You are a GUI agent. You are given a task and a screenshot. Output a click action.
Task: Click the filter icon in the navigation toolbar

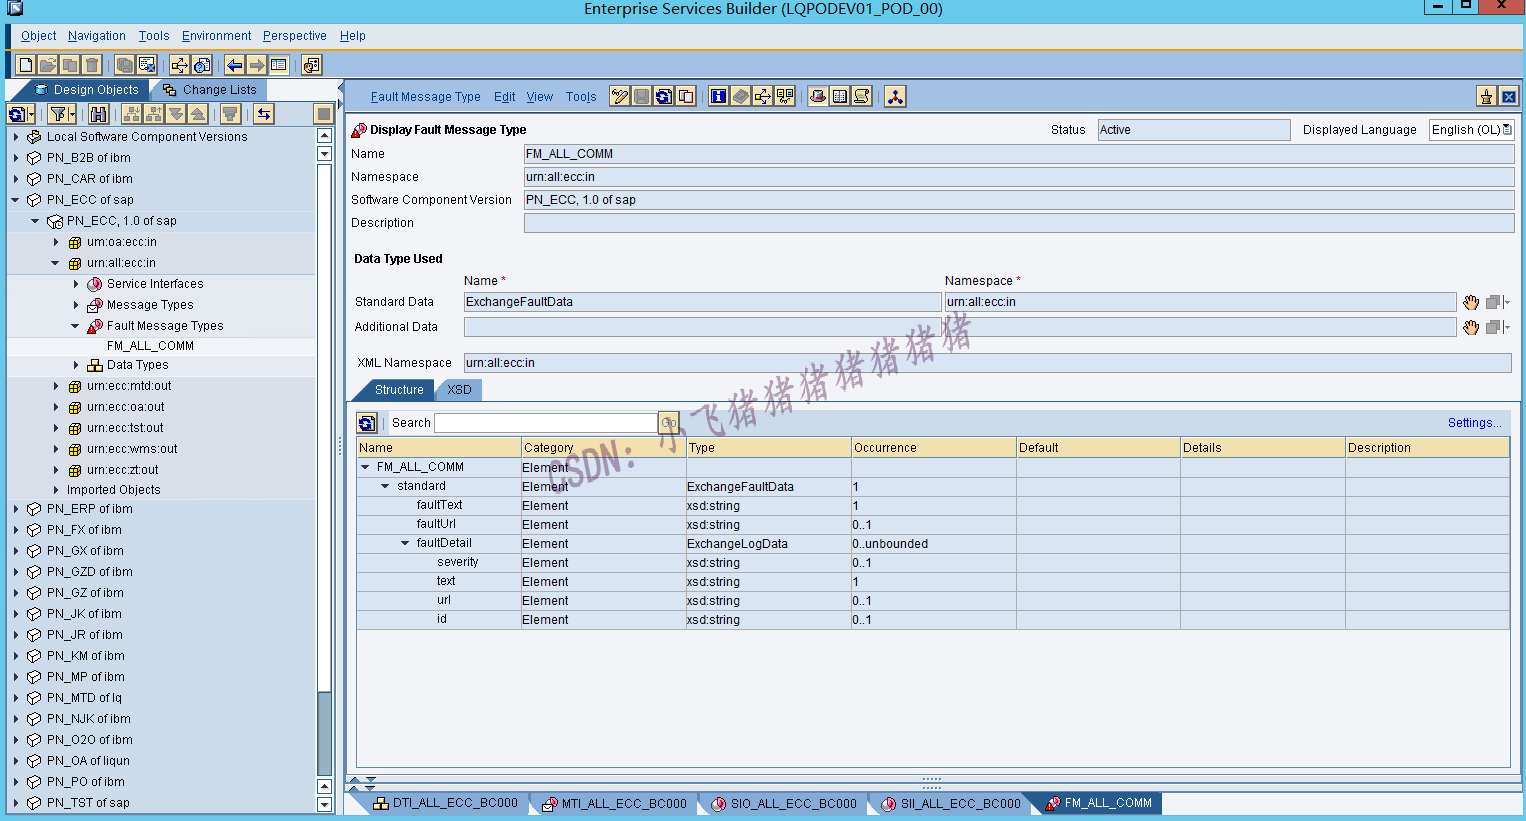(58, 113)
